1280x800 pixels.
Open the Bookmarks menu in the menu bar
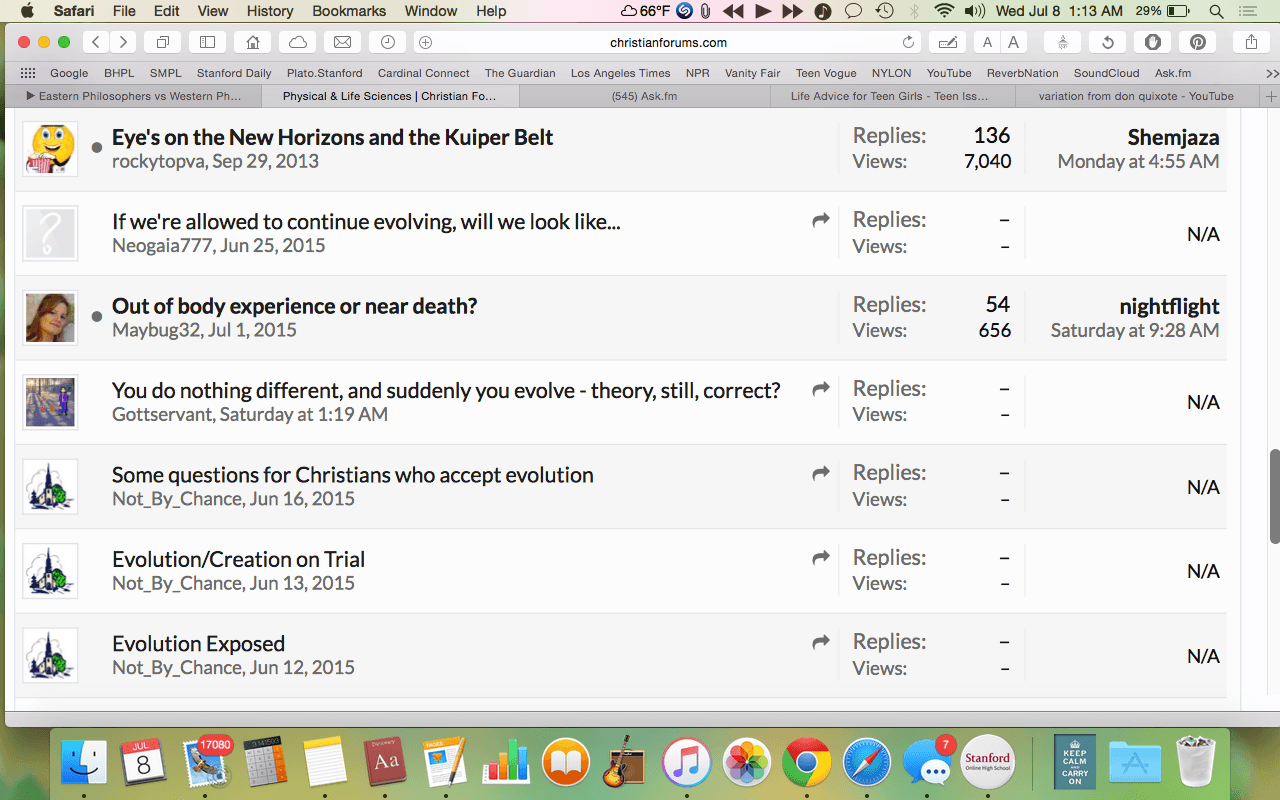349,11
